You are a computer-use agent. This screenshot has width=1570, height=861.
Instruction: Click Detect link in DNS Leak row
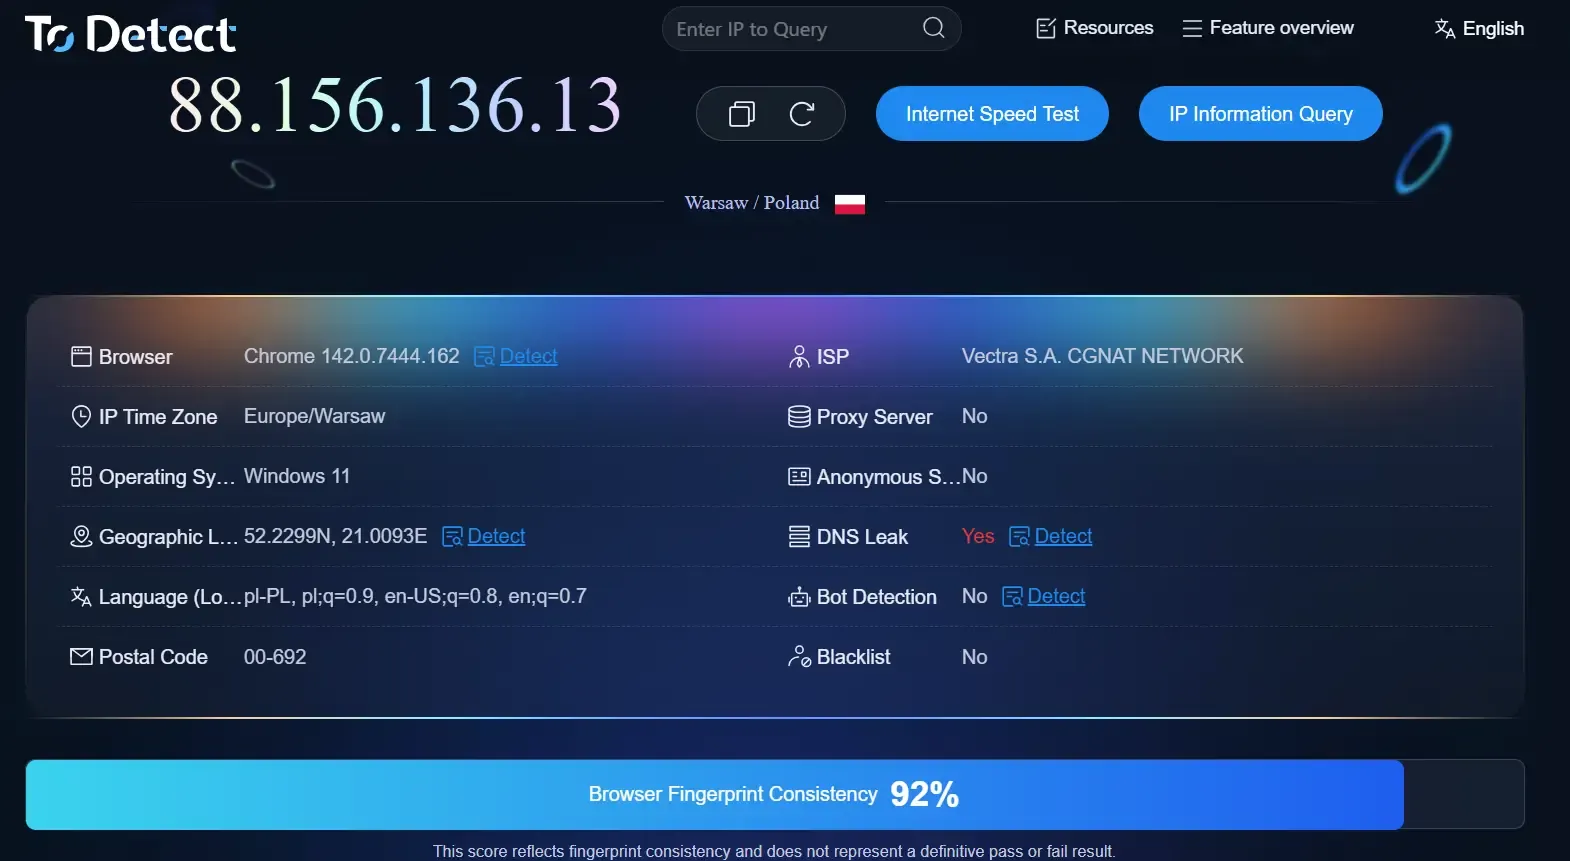coord(1063,537)
